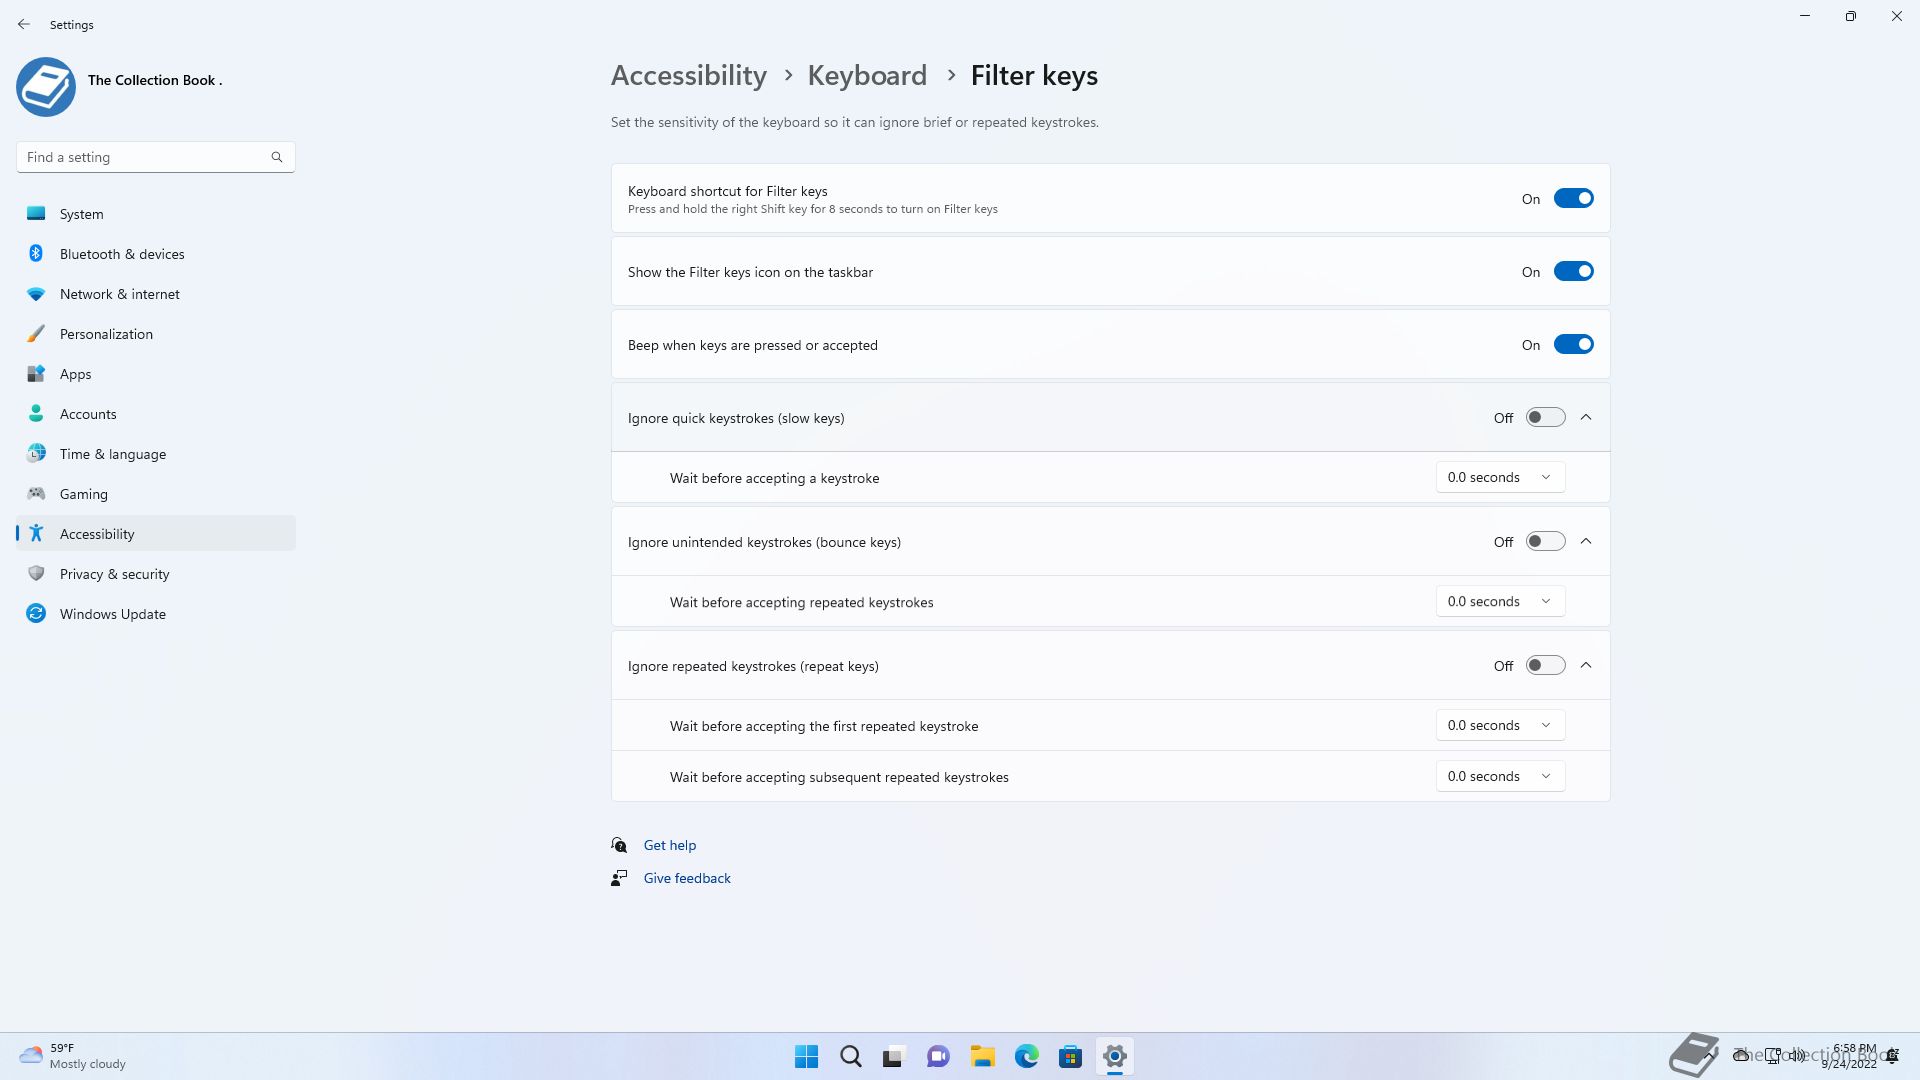Open the subsequent repeated keystrokes delay dropdown
This screenshot has width=1920, height=1080.
(1499, 776)
